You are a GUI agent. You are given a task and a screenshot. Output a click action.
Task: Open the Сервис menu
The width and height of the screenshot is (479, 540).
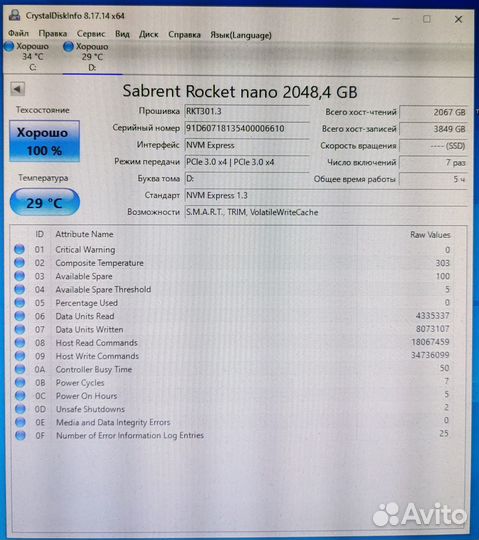pos(91,34)
